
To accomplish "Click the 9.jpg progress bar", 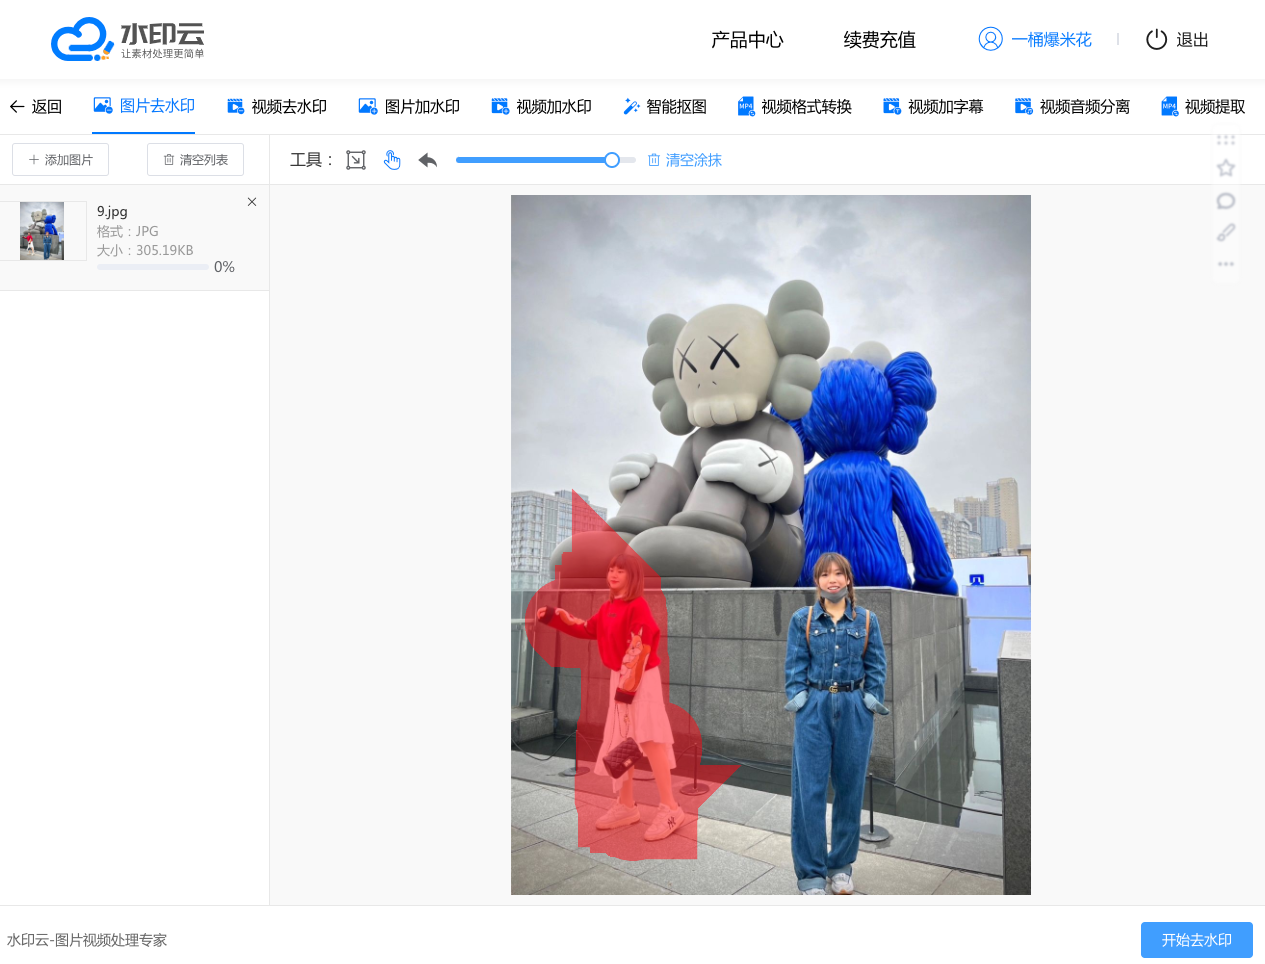I will click(x=153, y=267).
